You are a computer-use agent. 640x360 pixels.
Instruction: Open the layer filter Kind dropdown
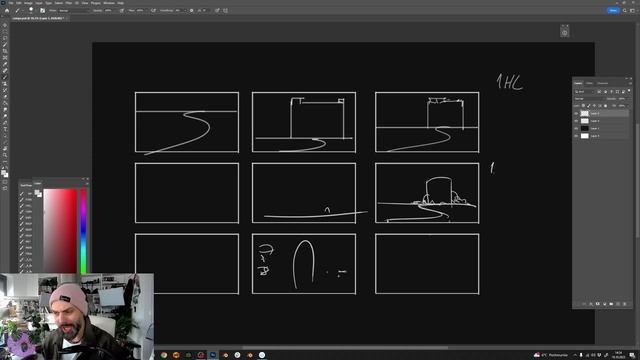point(584,92)
